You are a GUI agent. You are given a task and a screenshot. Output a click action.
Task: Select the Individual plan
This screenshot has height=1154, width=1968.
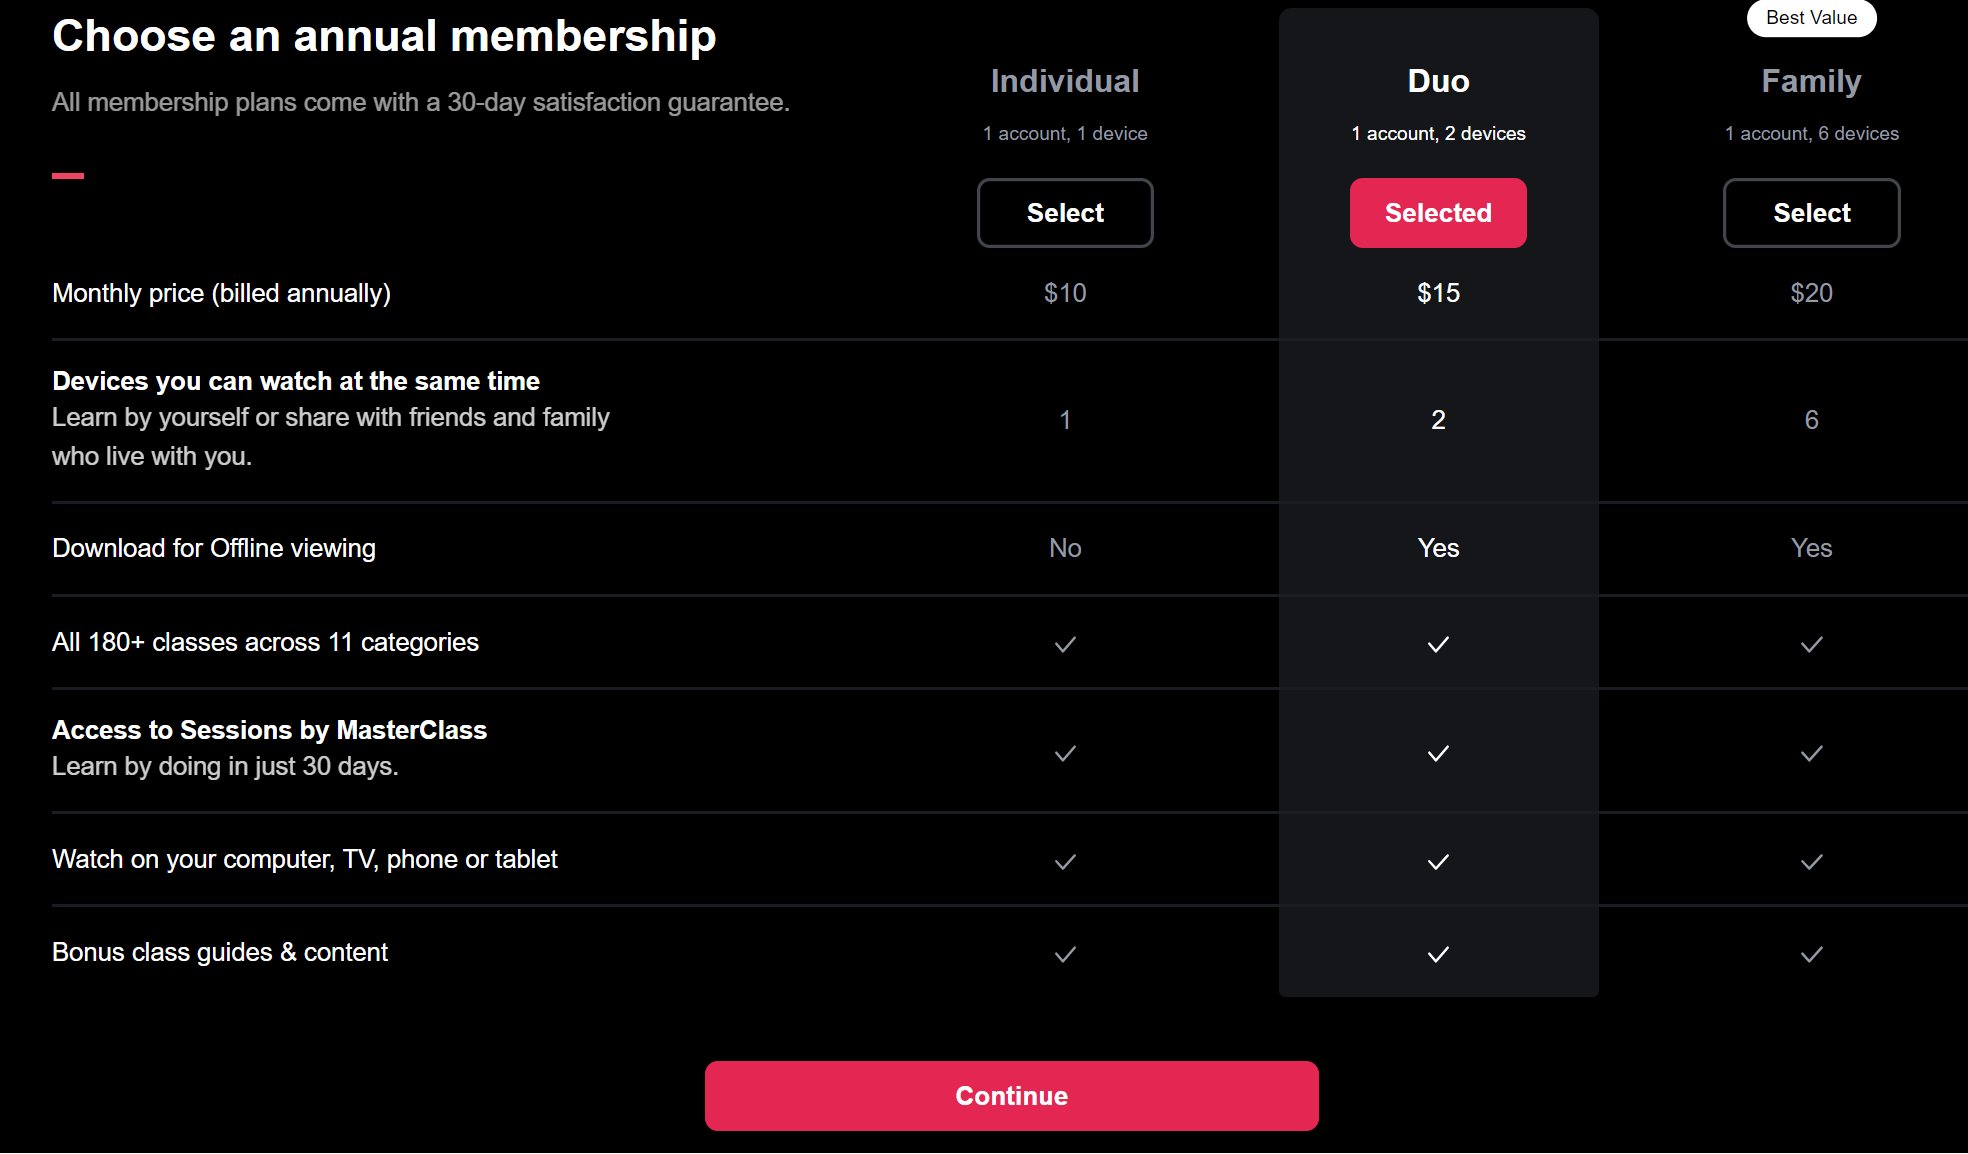click(x=1065, y=213)
